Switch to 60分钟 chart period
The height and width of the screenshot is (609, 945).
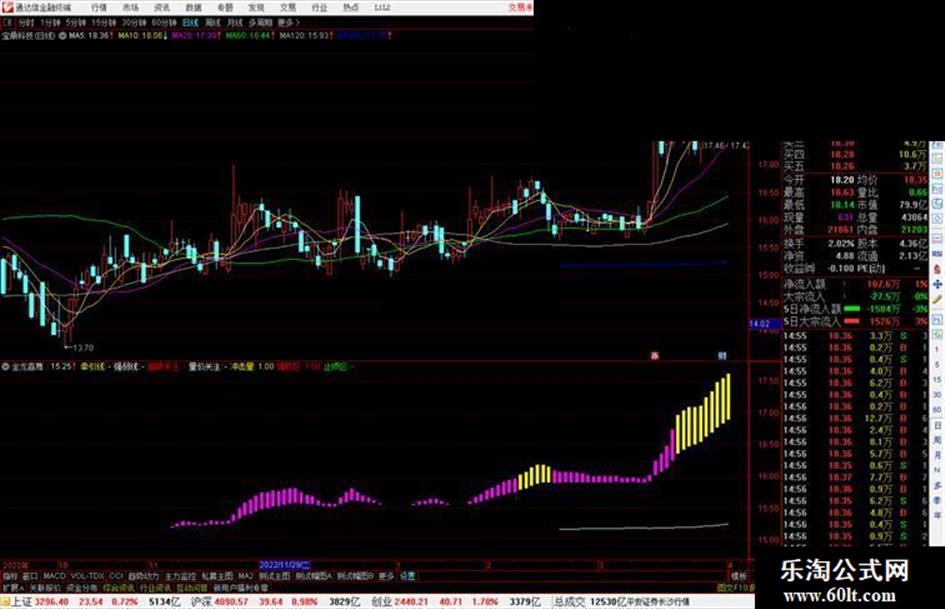tap(163, 23)
